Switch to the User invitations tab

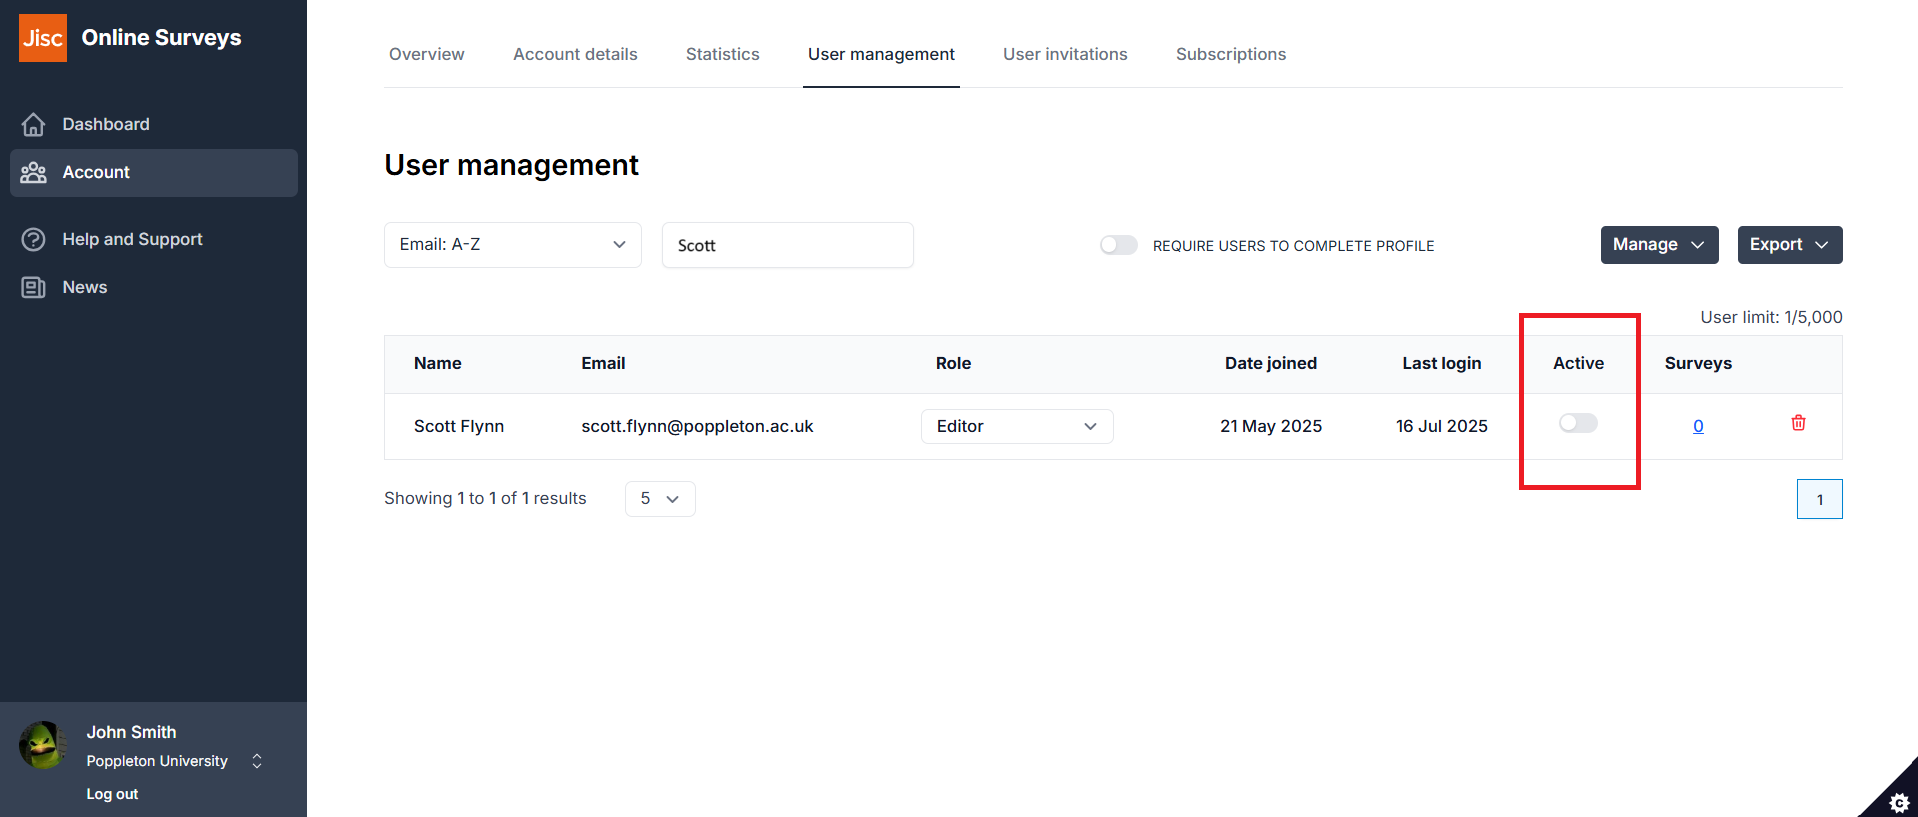coord(1064,54)
